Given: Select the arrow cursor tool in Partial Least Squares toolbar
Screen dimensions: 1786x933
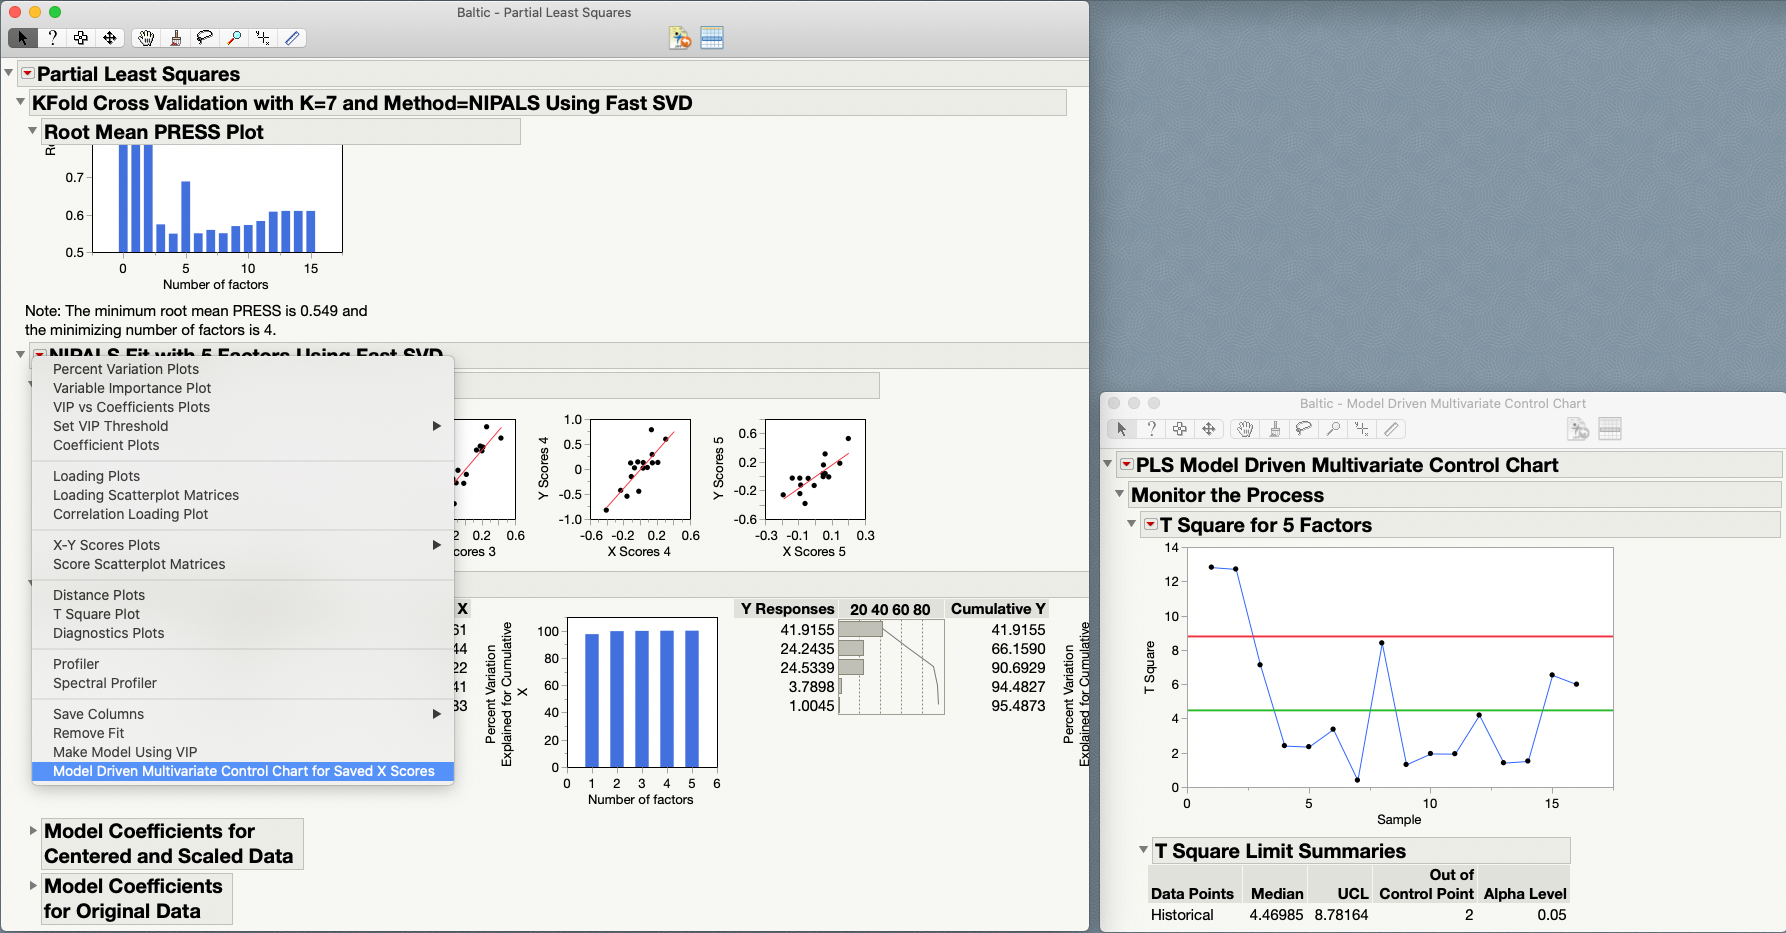Looking at the screenshot, I should (x=22, y=38).
